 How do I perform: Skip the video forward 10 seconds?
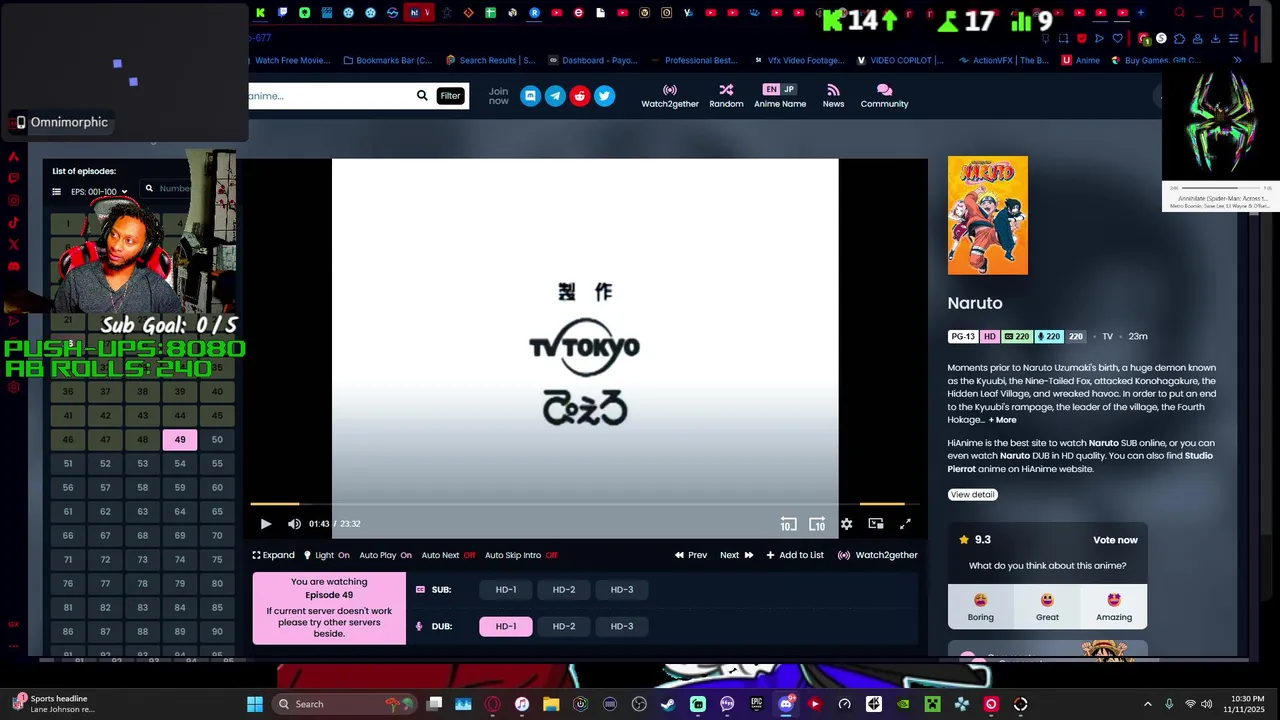pyautogui.click(x=817, y=524)
